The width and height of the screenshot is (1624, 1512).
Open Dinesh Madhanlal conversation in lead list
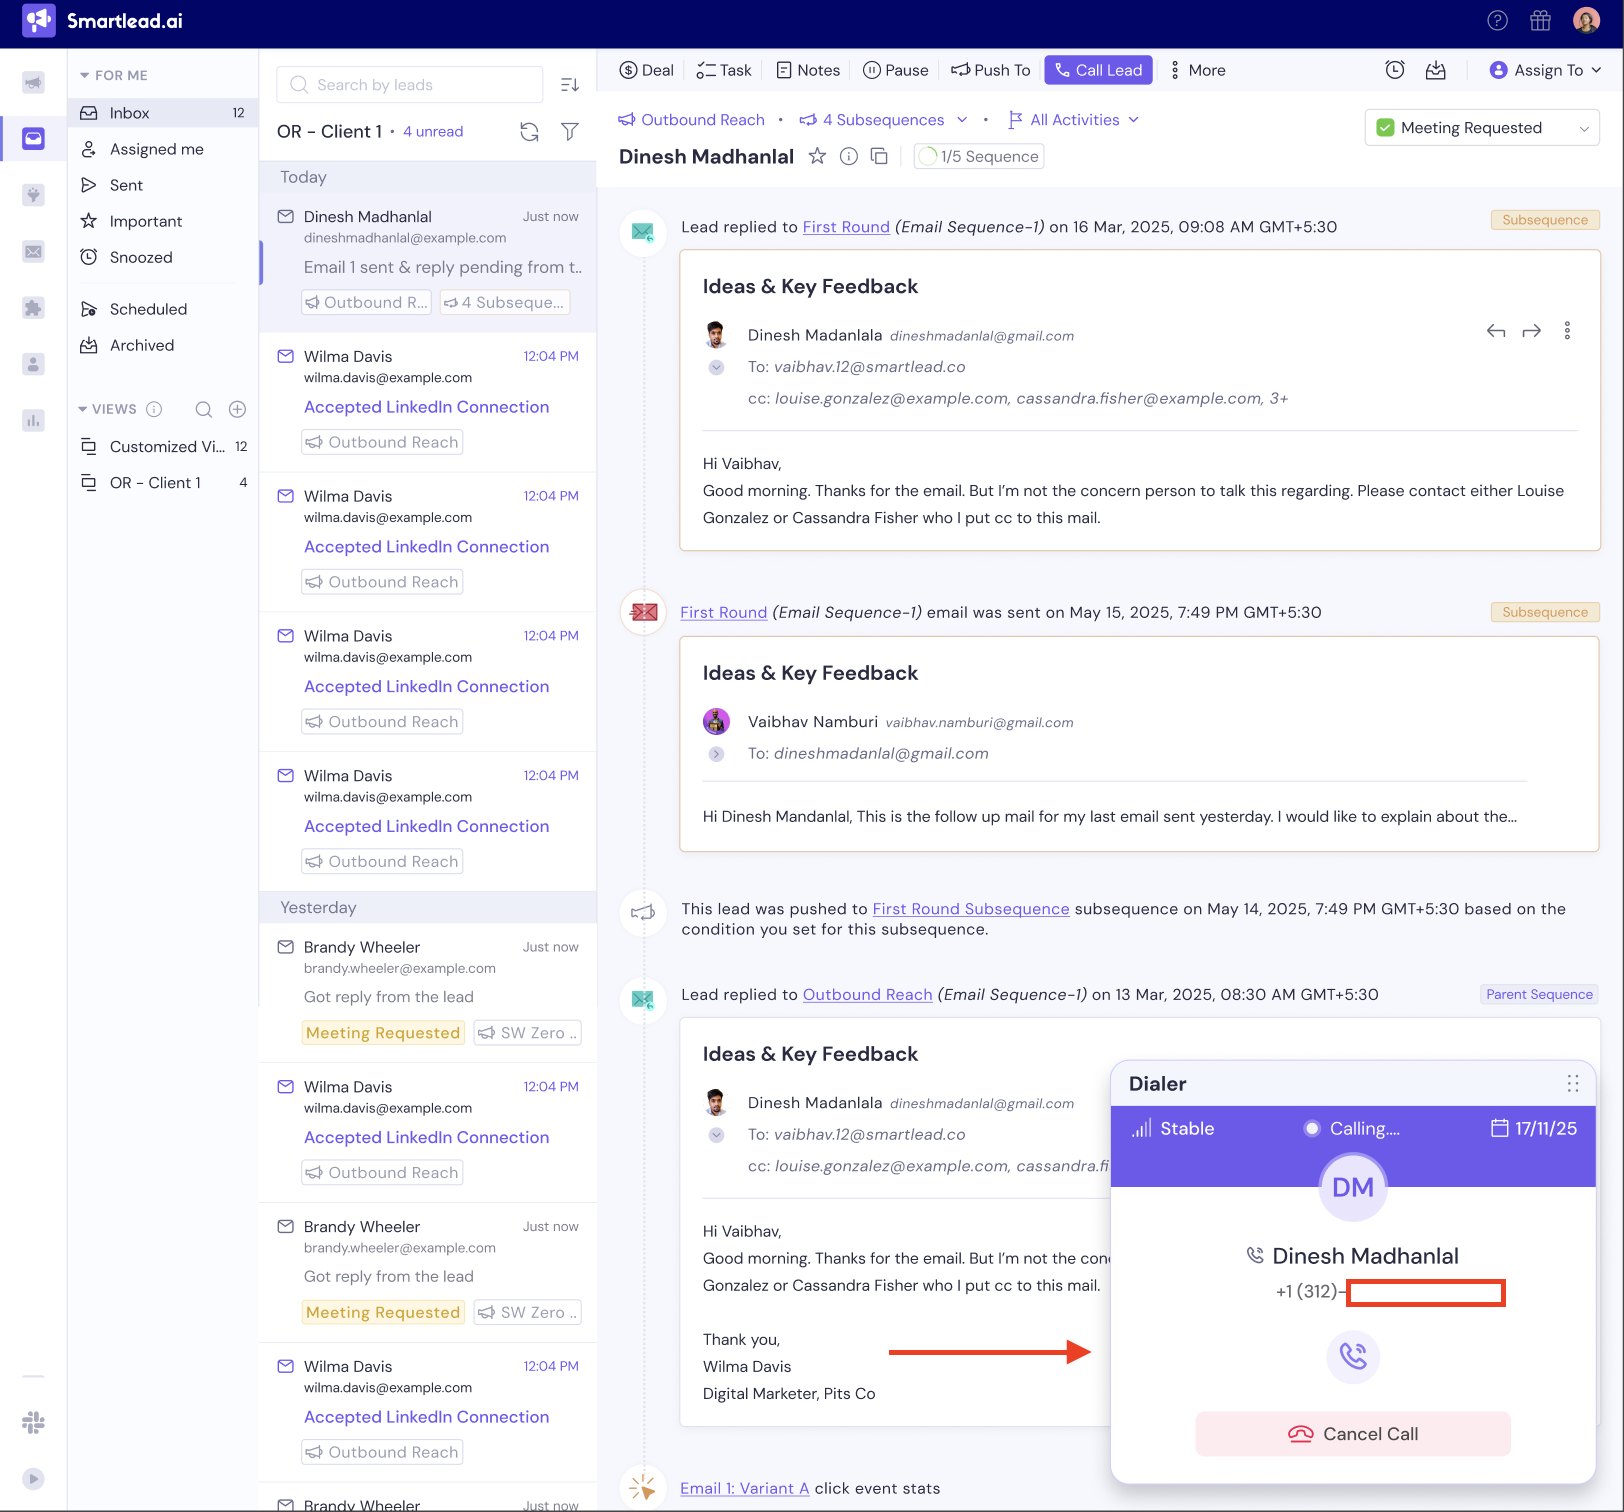click(x=428, y=264)
